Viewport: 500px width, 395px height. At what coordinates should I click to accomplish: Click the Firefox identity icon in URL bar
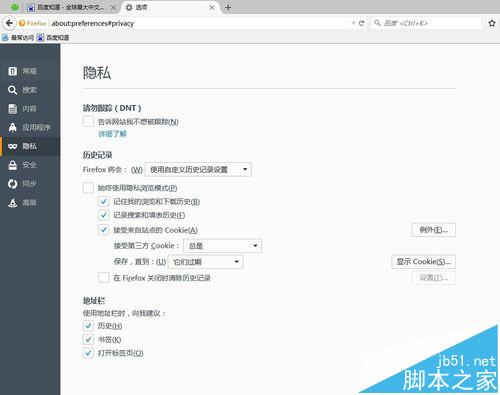22,23
